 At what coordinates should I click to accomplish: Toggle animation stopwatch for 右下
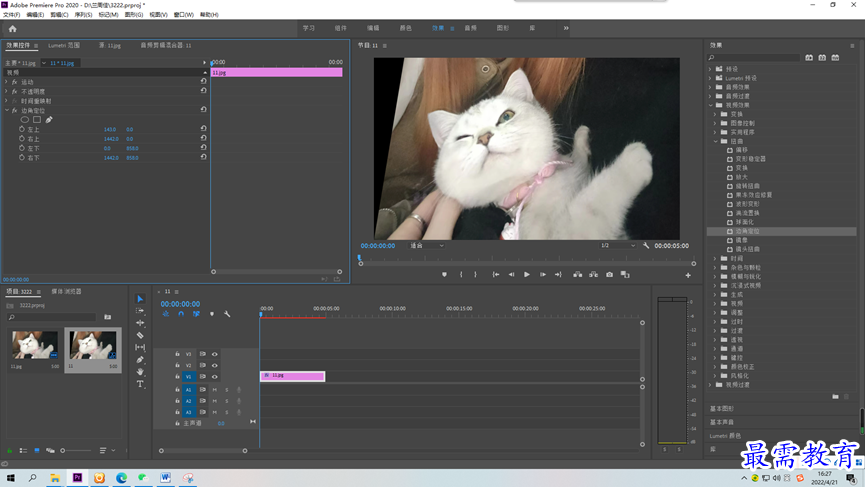22,157
